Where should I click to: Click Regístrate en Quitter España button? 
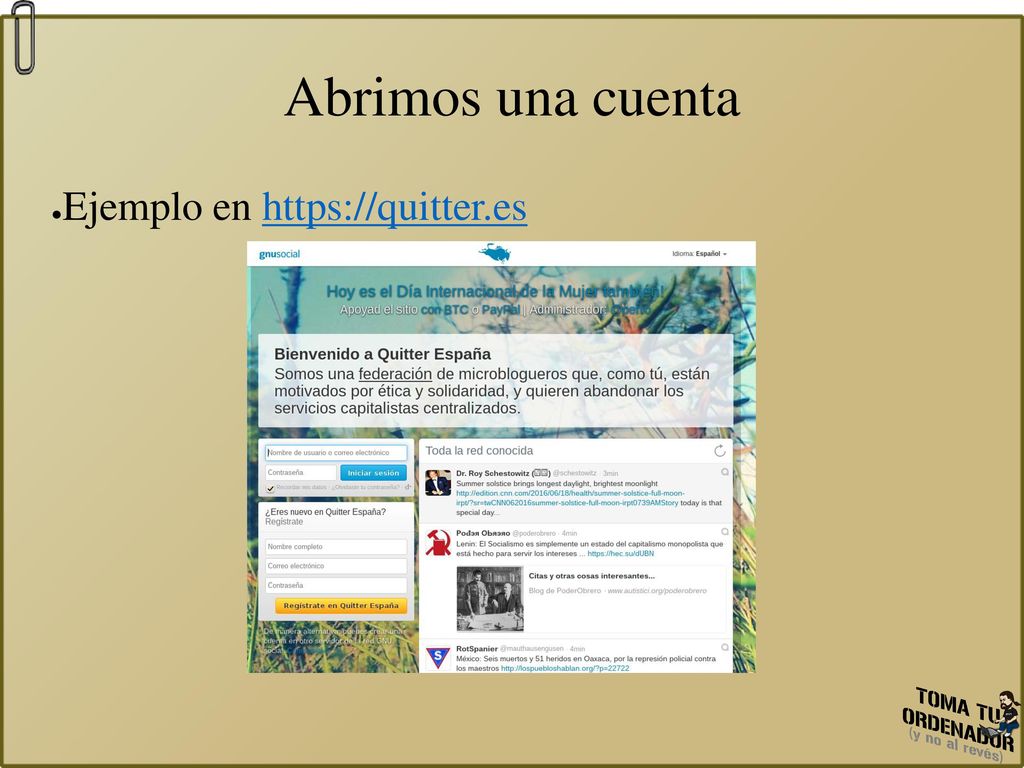[341, 605]
